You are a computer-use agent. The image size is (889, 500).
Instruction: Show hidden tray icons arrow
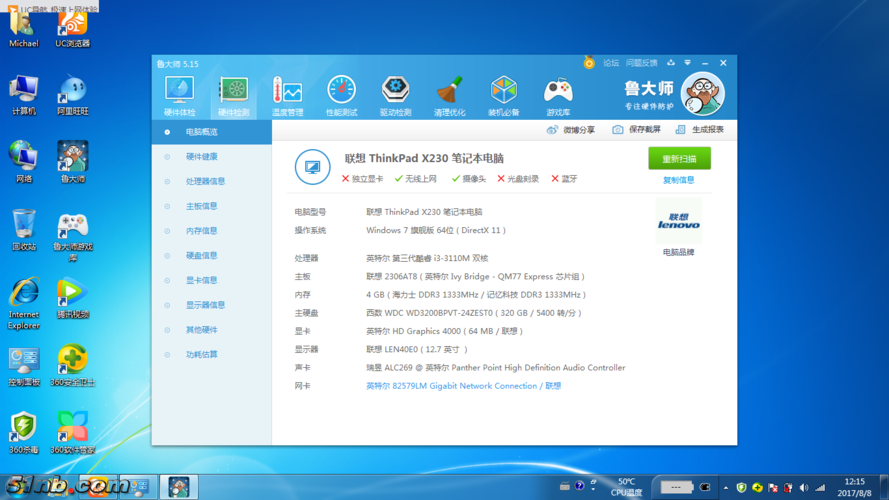(726, 488)
